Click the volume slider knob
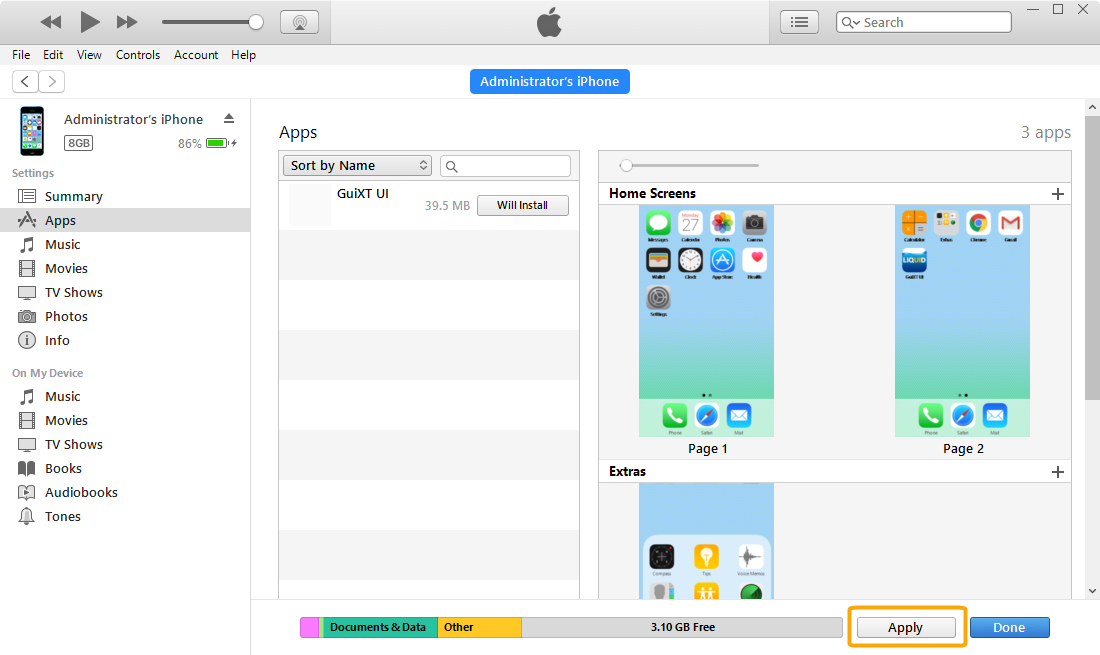 coord(256,22)
